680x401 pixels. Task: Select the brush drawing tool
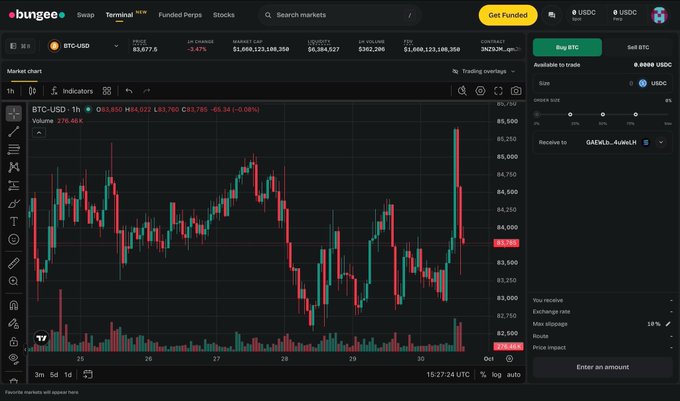coord(14,204)
